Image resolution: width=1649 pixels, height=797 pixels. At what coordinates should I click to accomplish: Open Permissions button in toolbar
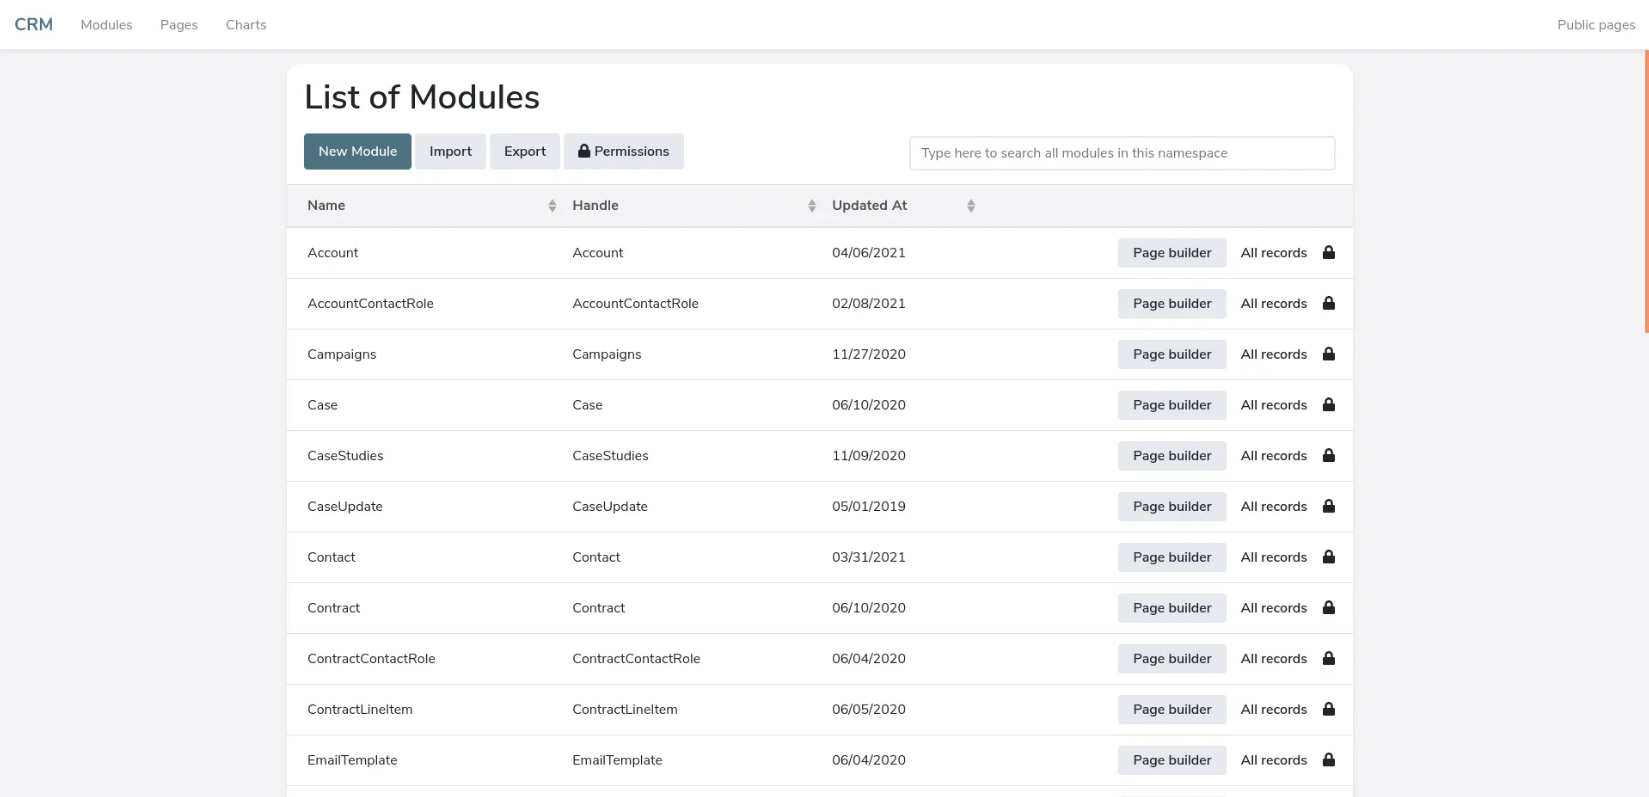pyautogui.click(x=624, y=152)
